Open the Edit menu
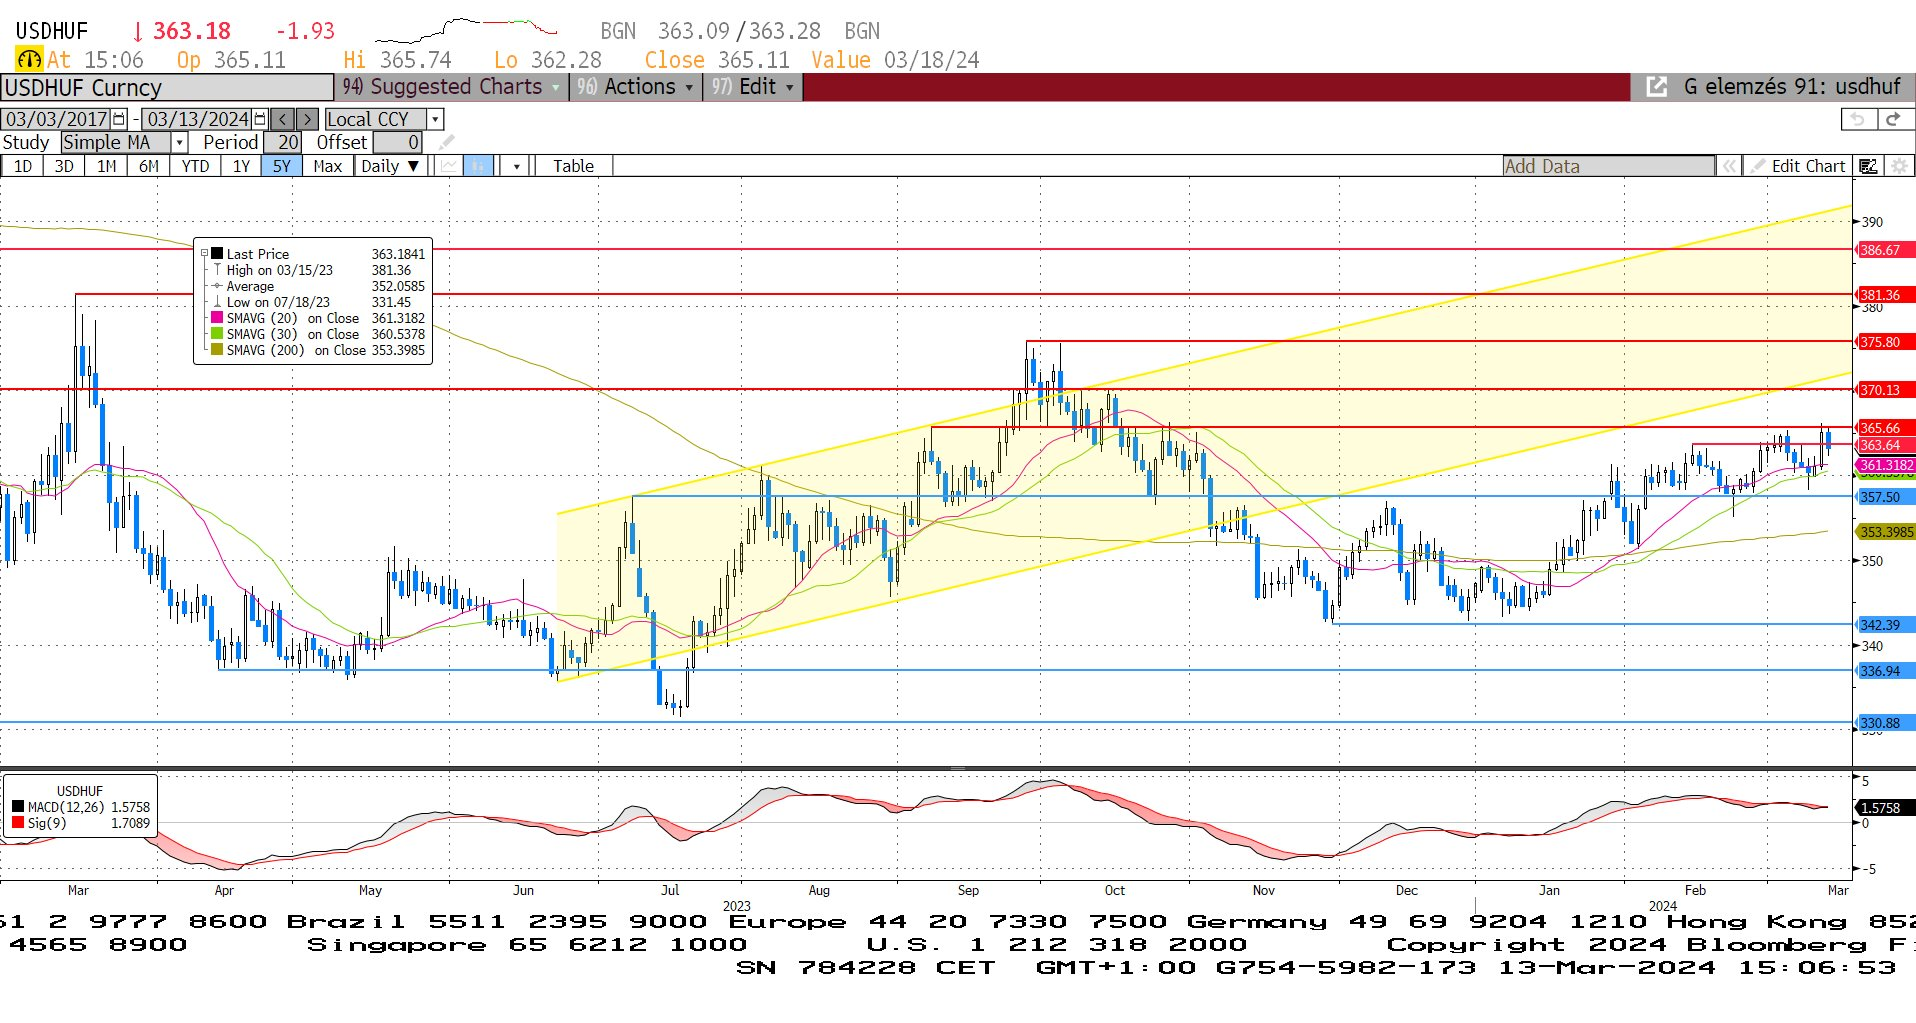Viewport: 1916px width, 1023px height. 753,87
